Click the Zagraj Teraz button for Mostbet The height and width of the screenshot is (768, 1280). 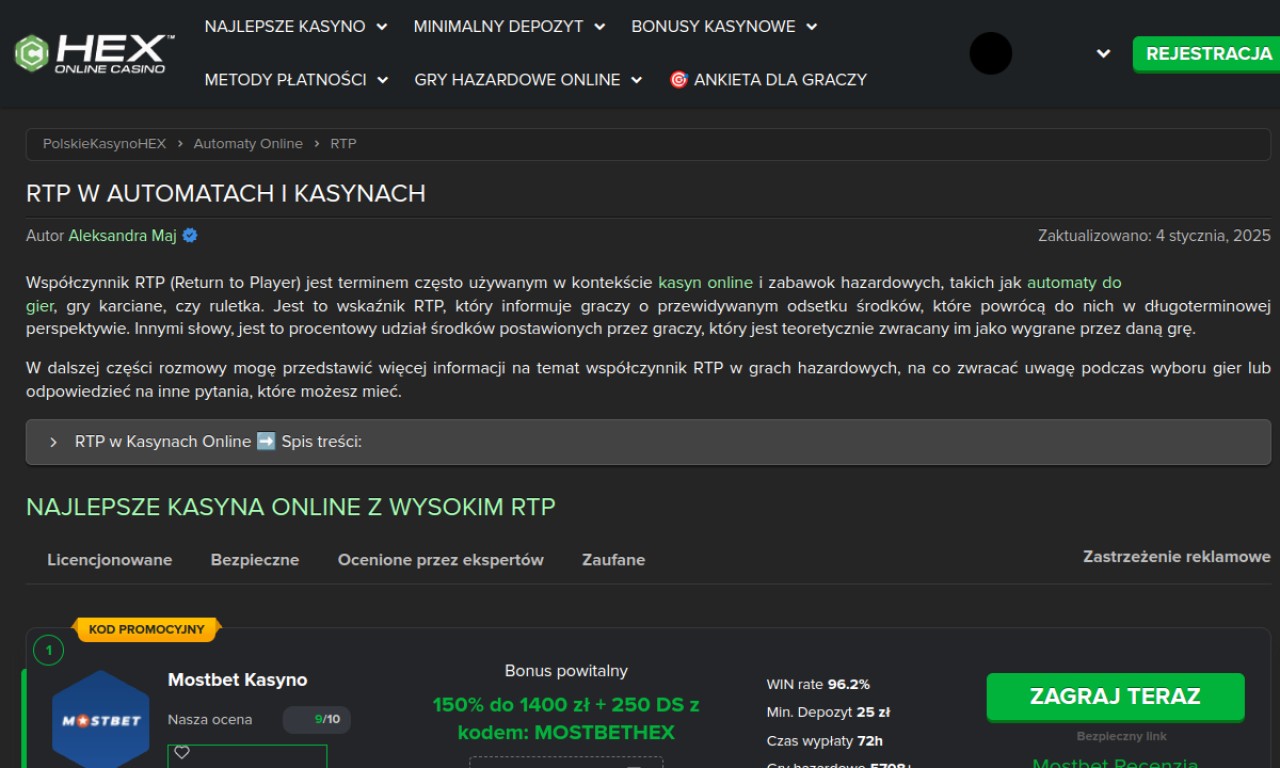pos(1115,697)
